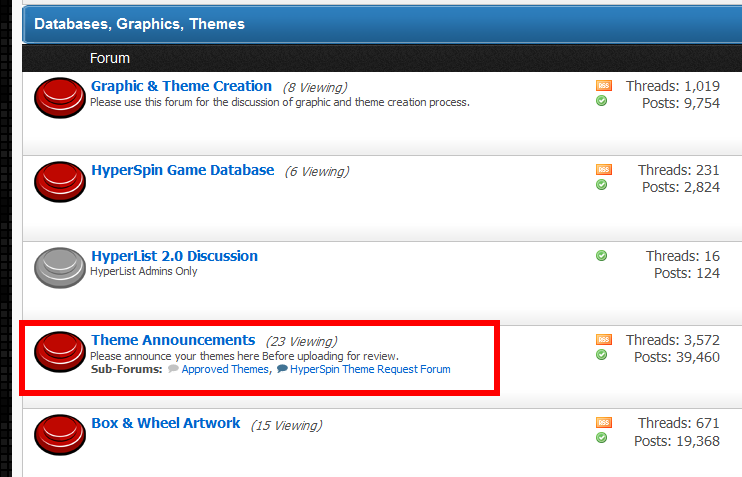Click the "(23 Viewing)" text

pos(301,342)
